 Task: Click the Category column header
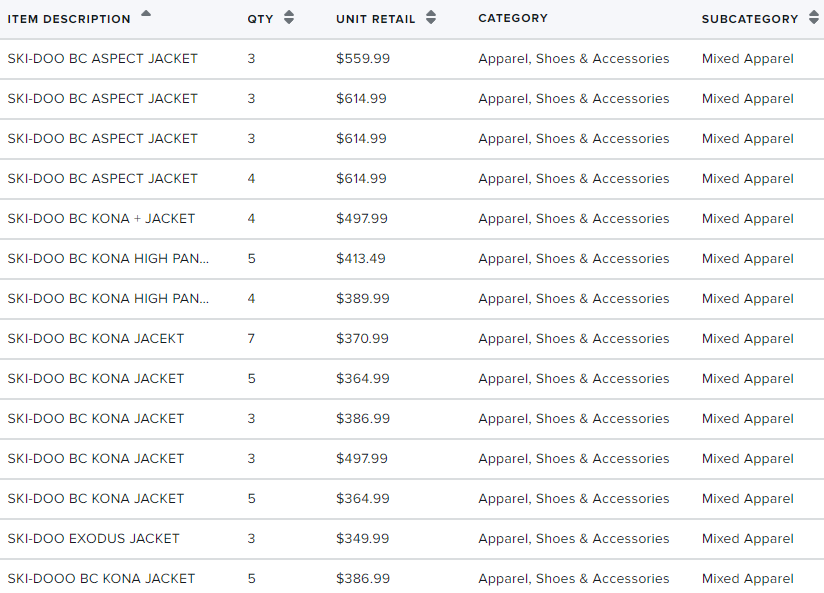[x=513, y=18]
